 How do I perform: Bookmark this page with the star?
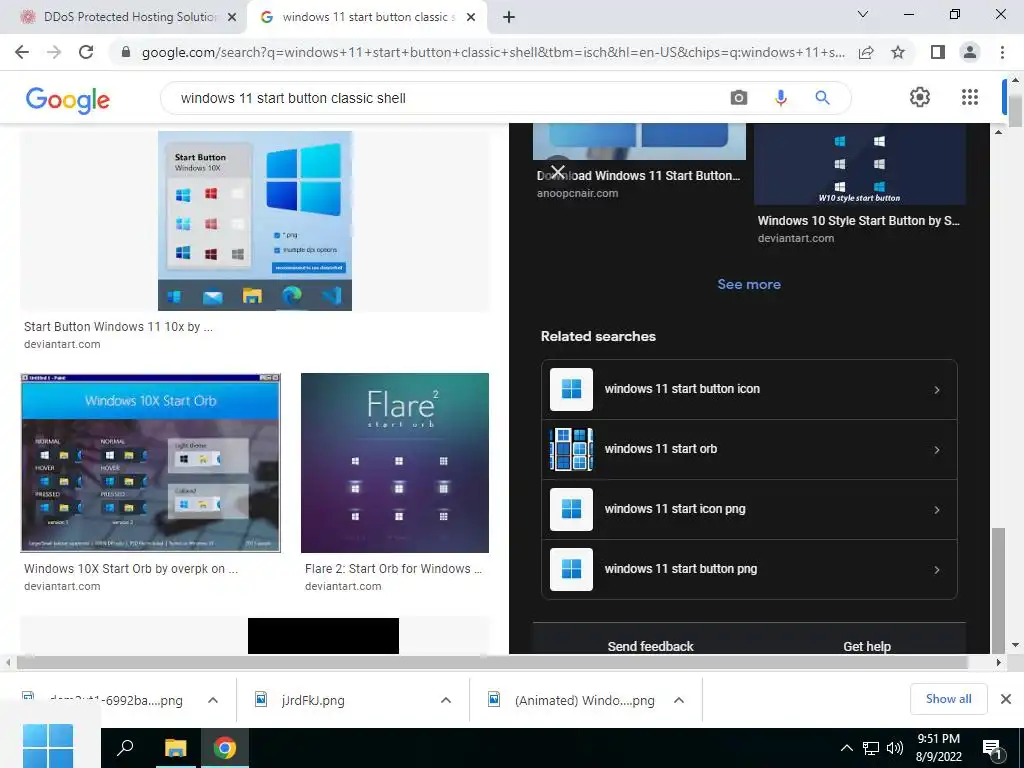[x=898, y=52]
